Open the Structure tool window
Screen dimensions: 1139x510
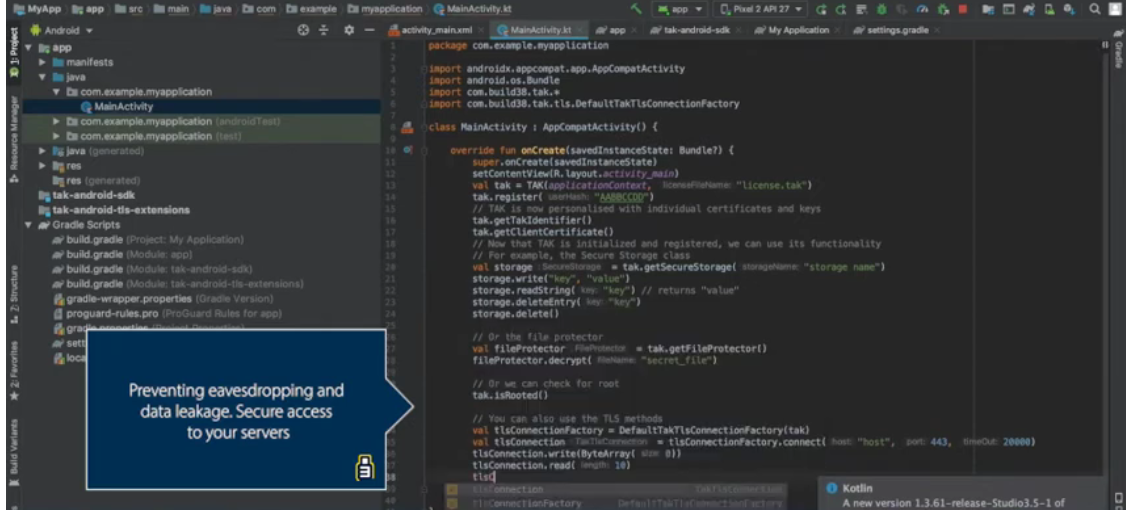(x=13, y=294)
